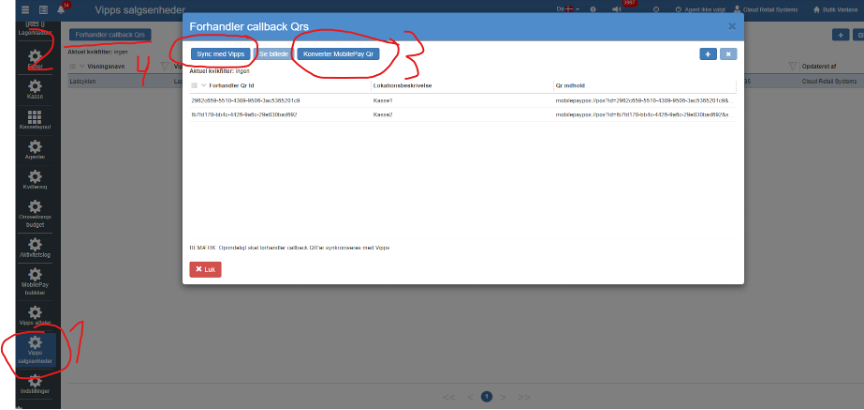Screen dimensions: 864x410
Task: Open the Kvittering sidebar item
Action: click(35, 180)
